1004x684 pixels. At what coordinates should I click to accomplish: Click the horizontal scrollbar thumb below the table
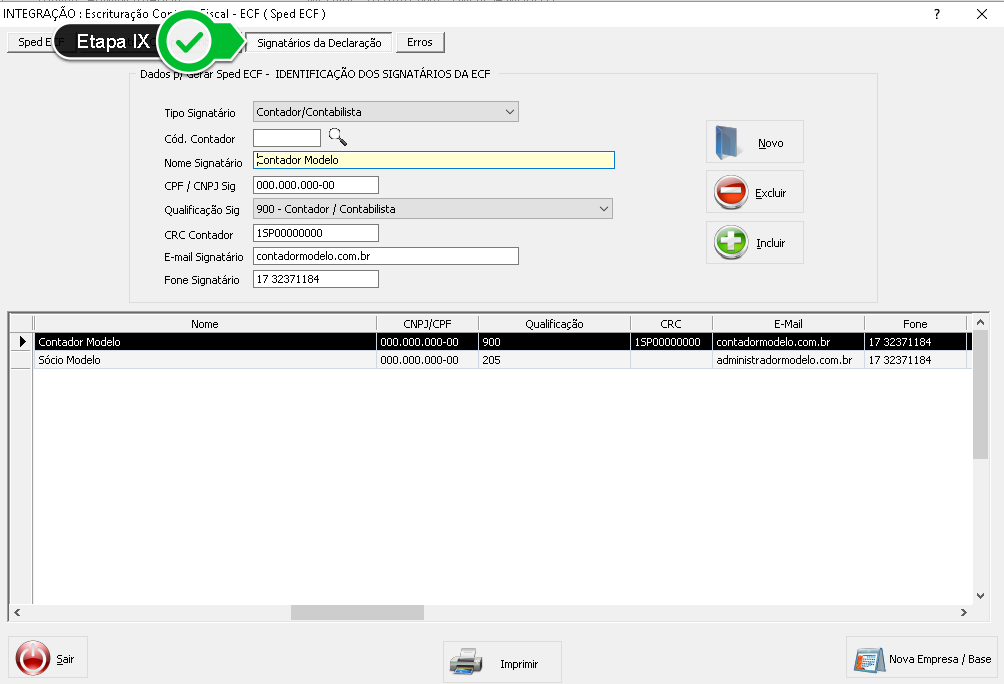point(357,612)
